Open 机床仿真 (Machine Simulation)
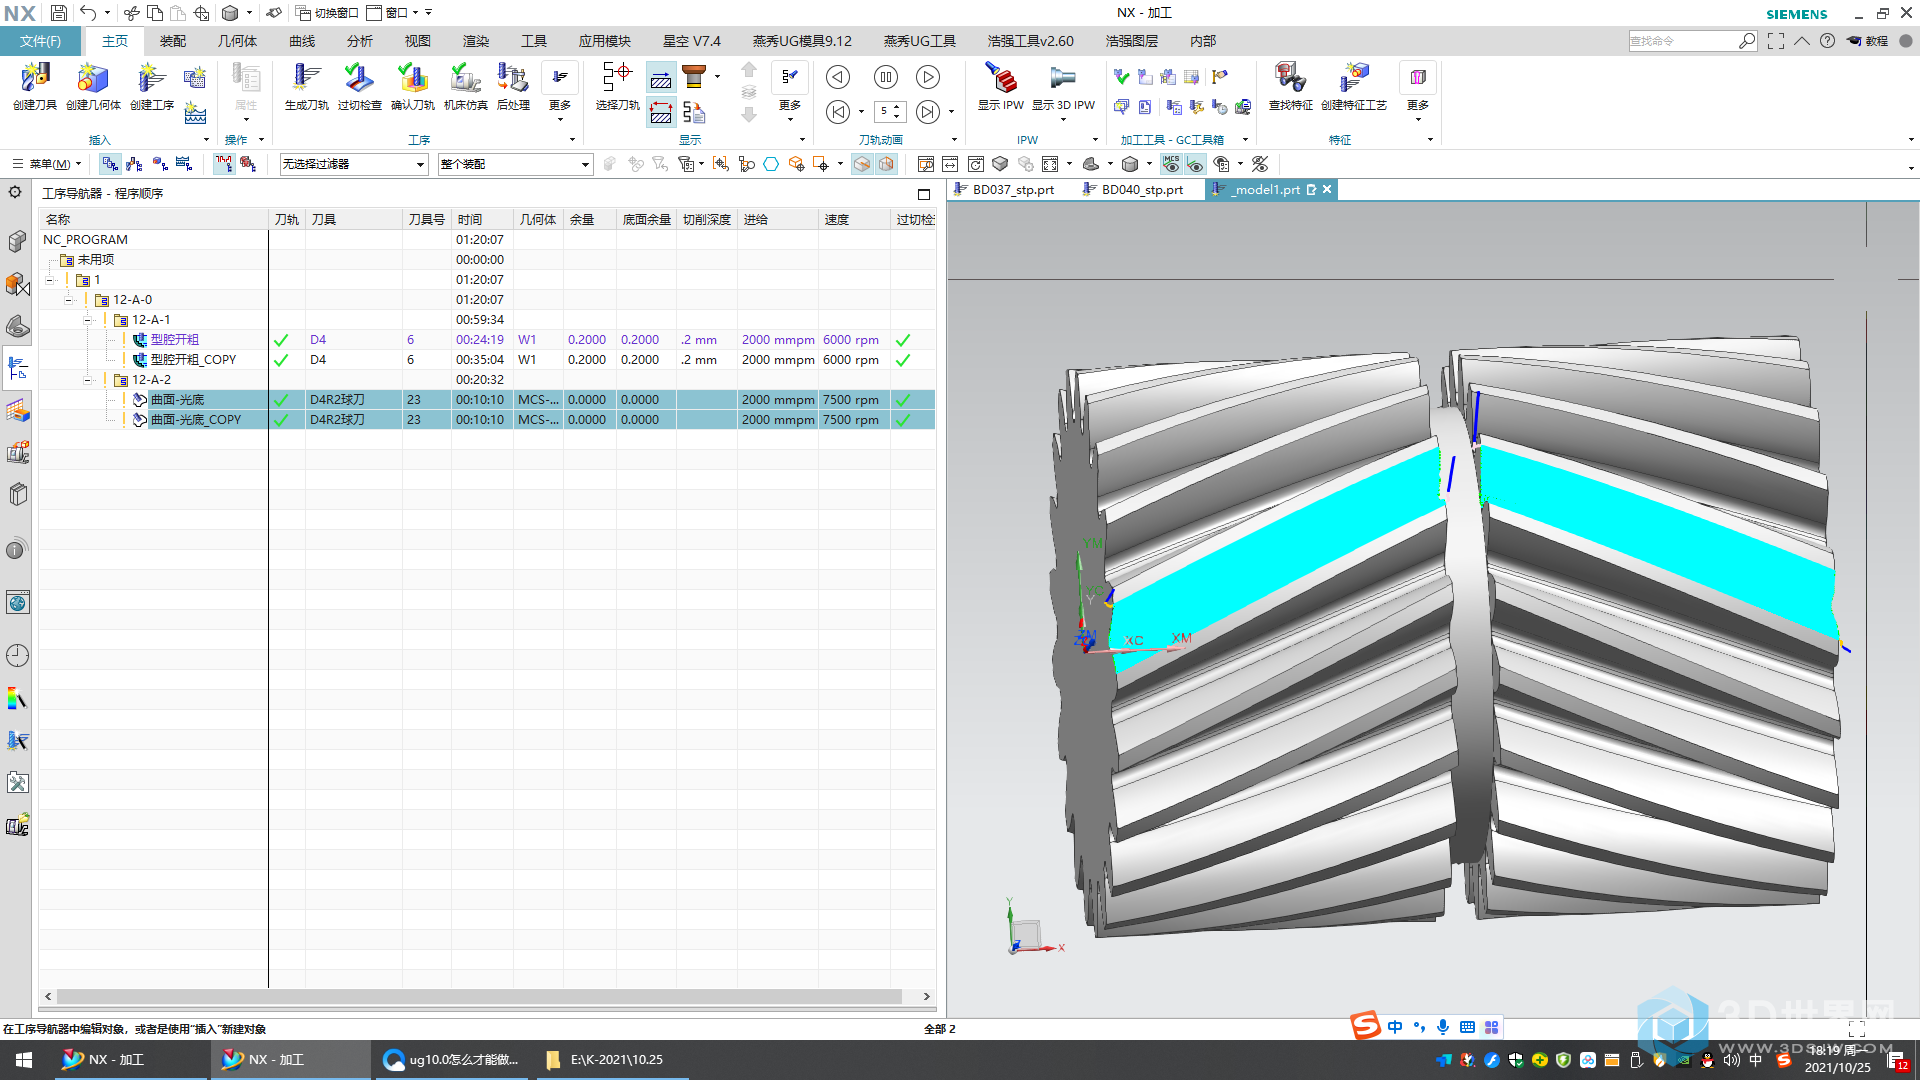1920x1080 pixels. click(465, 86)
